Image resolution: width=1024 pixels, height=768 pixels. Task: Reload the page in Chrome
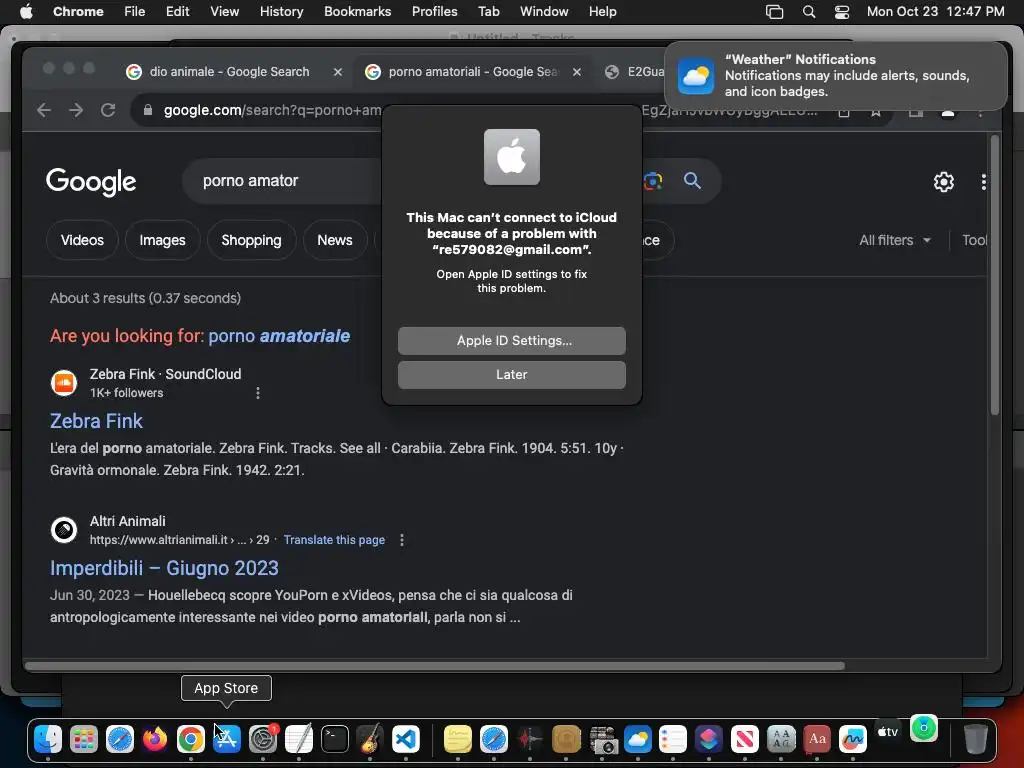108,110
